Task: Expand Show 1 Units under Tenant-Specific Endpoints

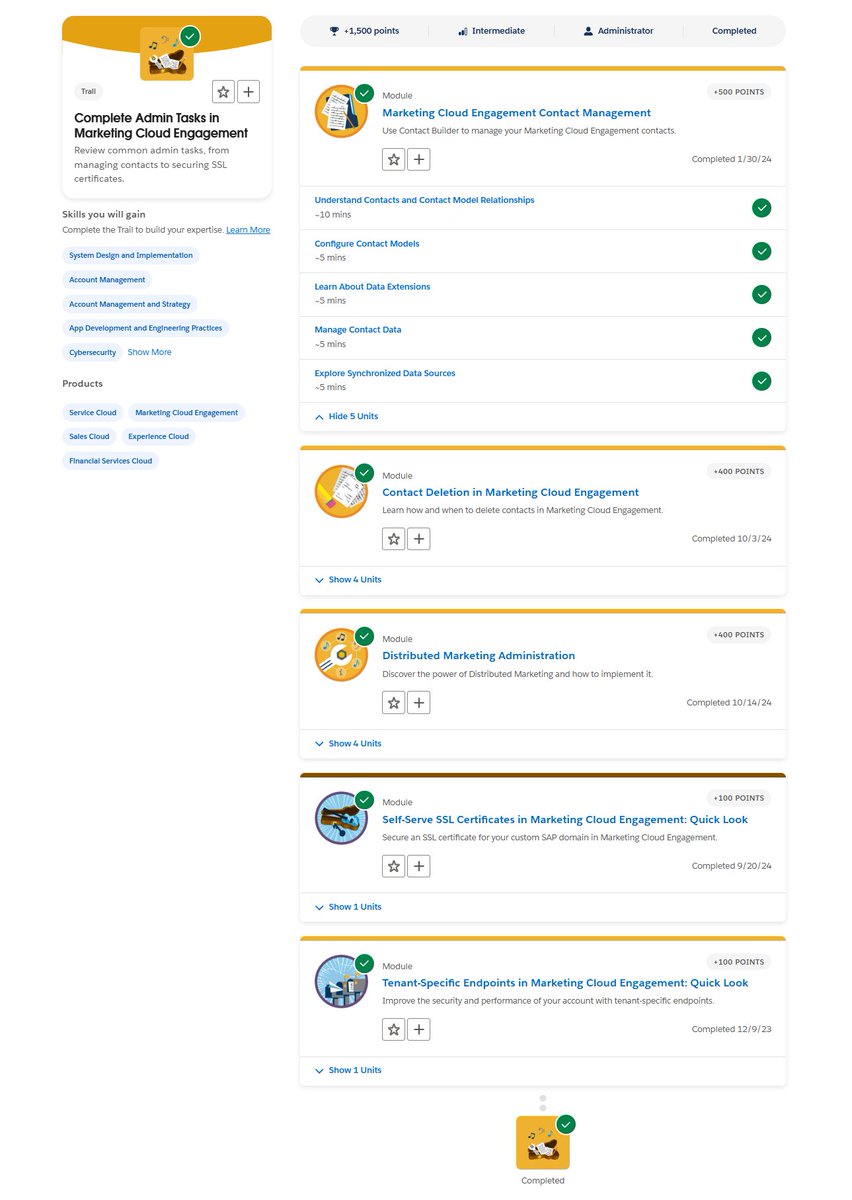Action: pyautogui.click(x=348, y=1070)
